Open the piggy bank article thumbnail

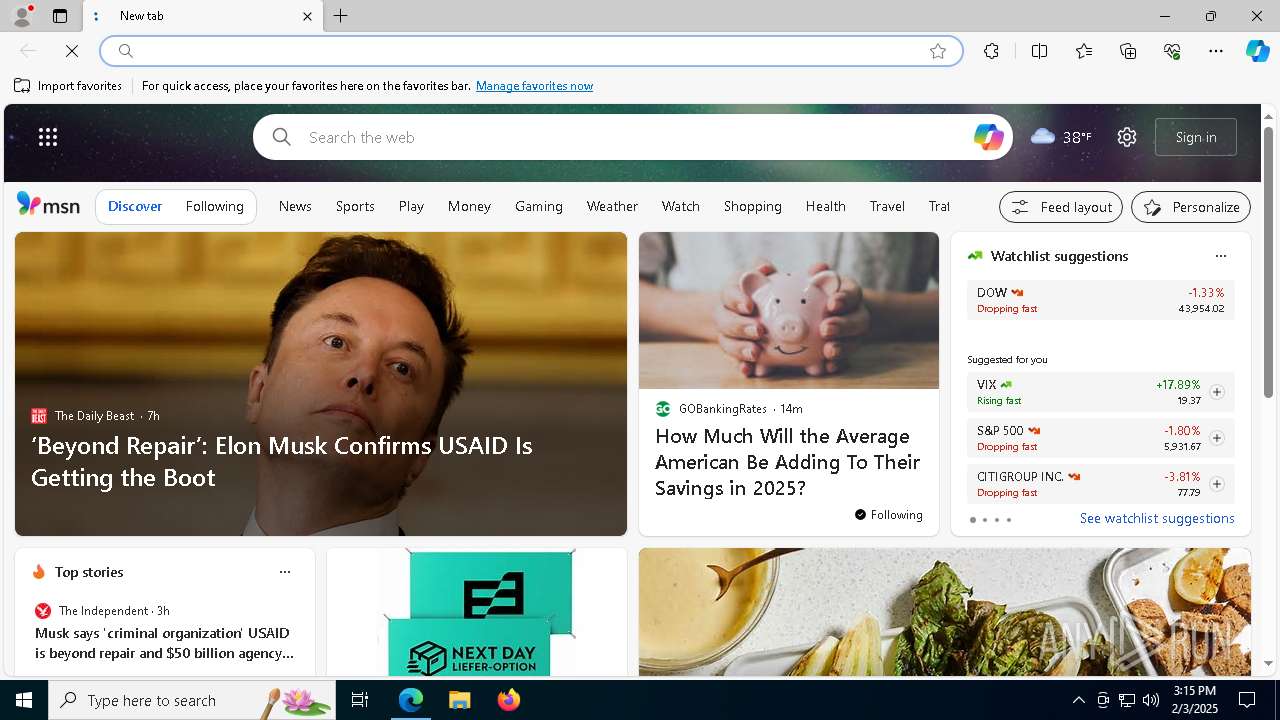coord(789,310)
